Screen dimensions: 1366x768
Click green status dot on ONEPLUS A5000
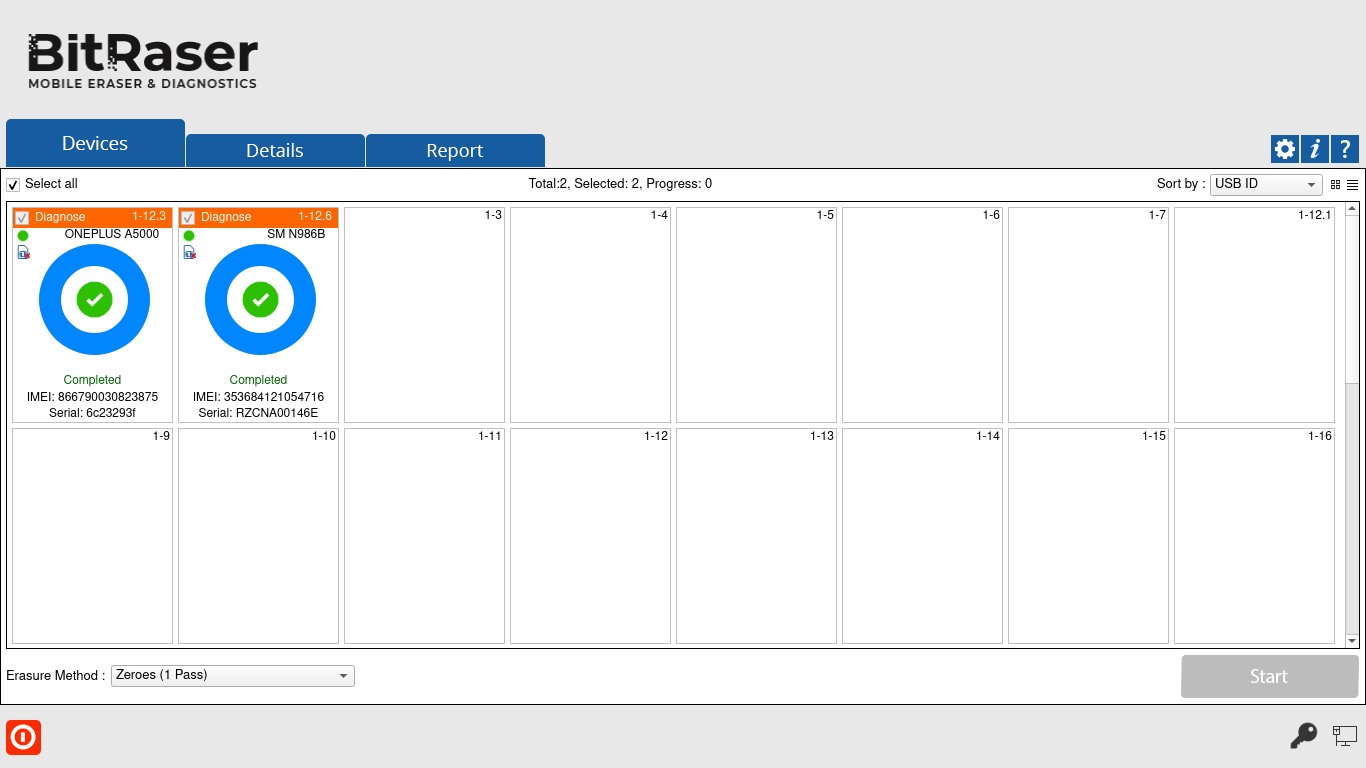coord(23,235)
